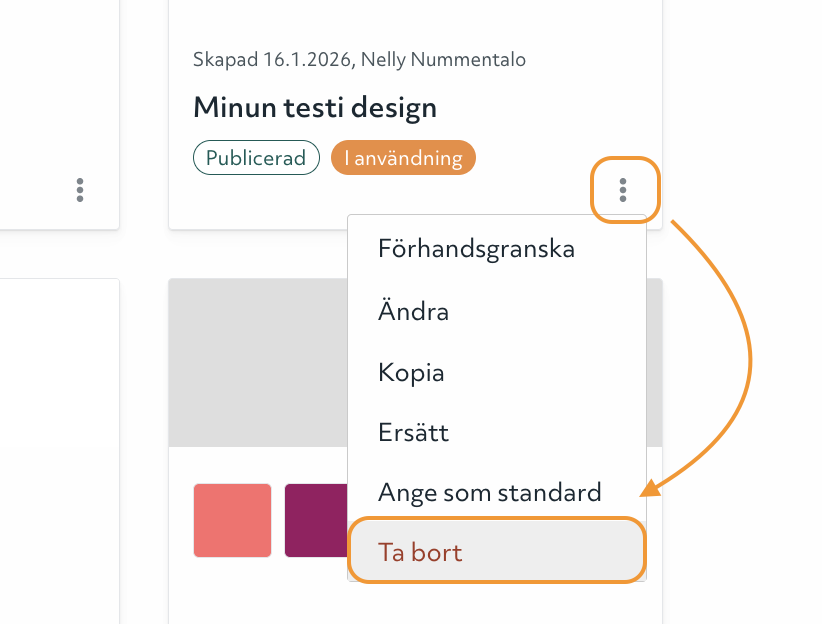Click the author name Nelly Nummentalo

coord(443,60)
